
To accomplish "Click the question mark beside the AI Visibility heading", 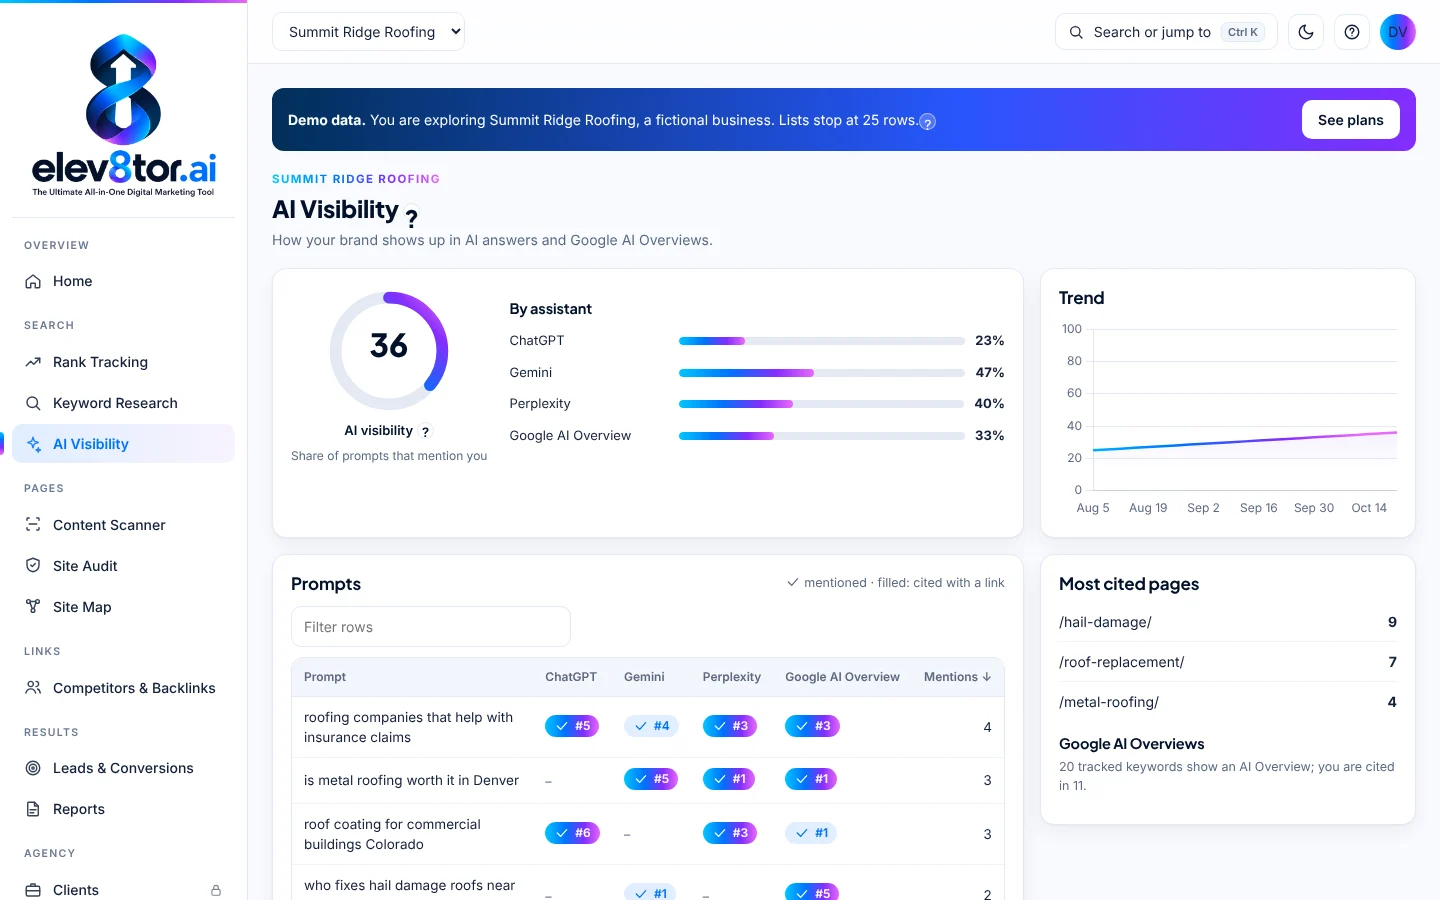I will pyautogui.click(x=411, y=217).
